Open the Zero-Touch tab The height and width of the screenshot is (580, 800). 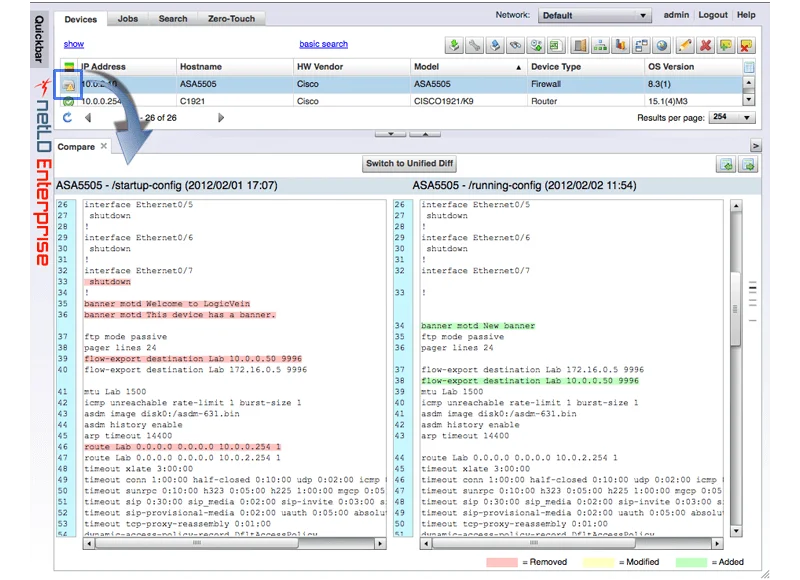click(231, 18)
